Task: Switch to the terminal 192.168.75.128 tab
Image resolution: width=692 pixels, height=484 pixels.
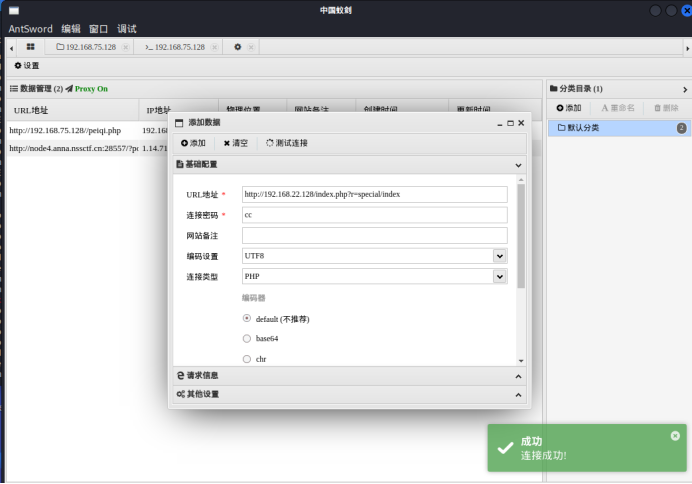Action: pyautogui.click(x=175, y=47)
